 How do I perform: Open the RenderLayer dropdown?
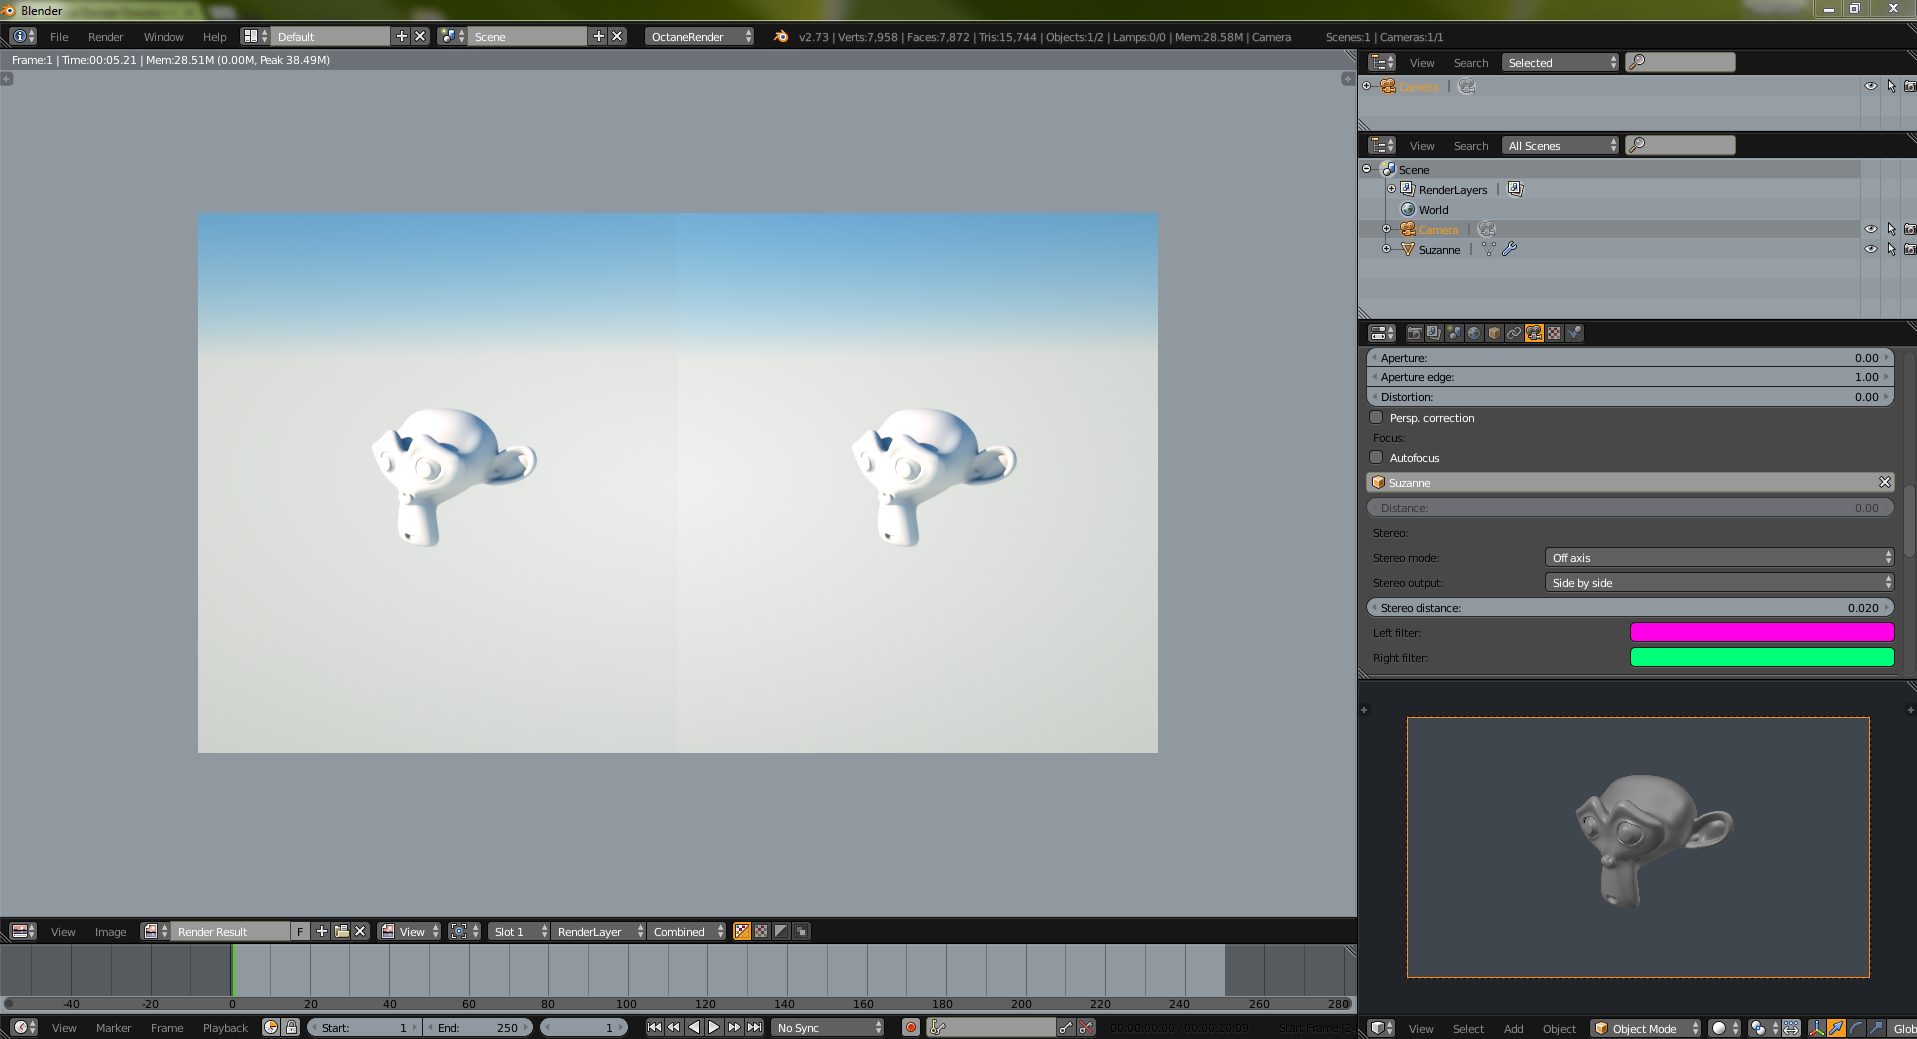coord(599,931)
